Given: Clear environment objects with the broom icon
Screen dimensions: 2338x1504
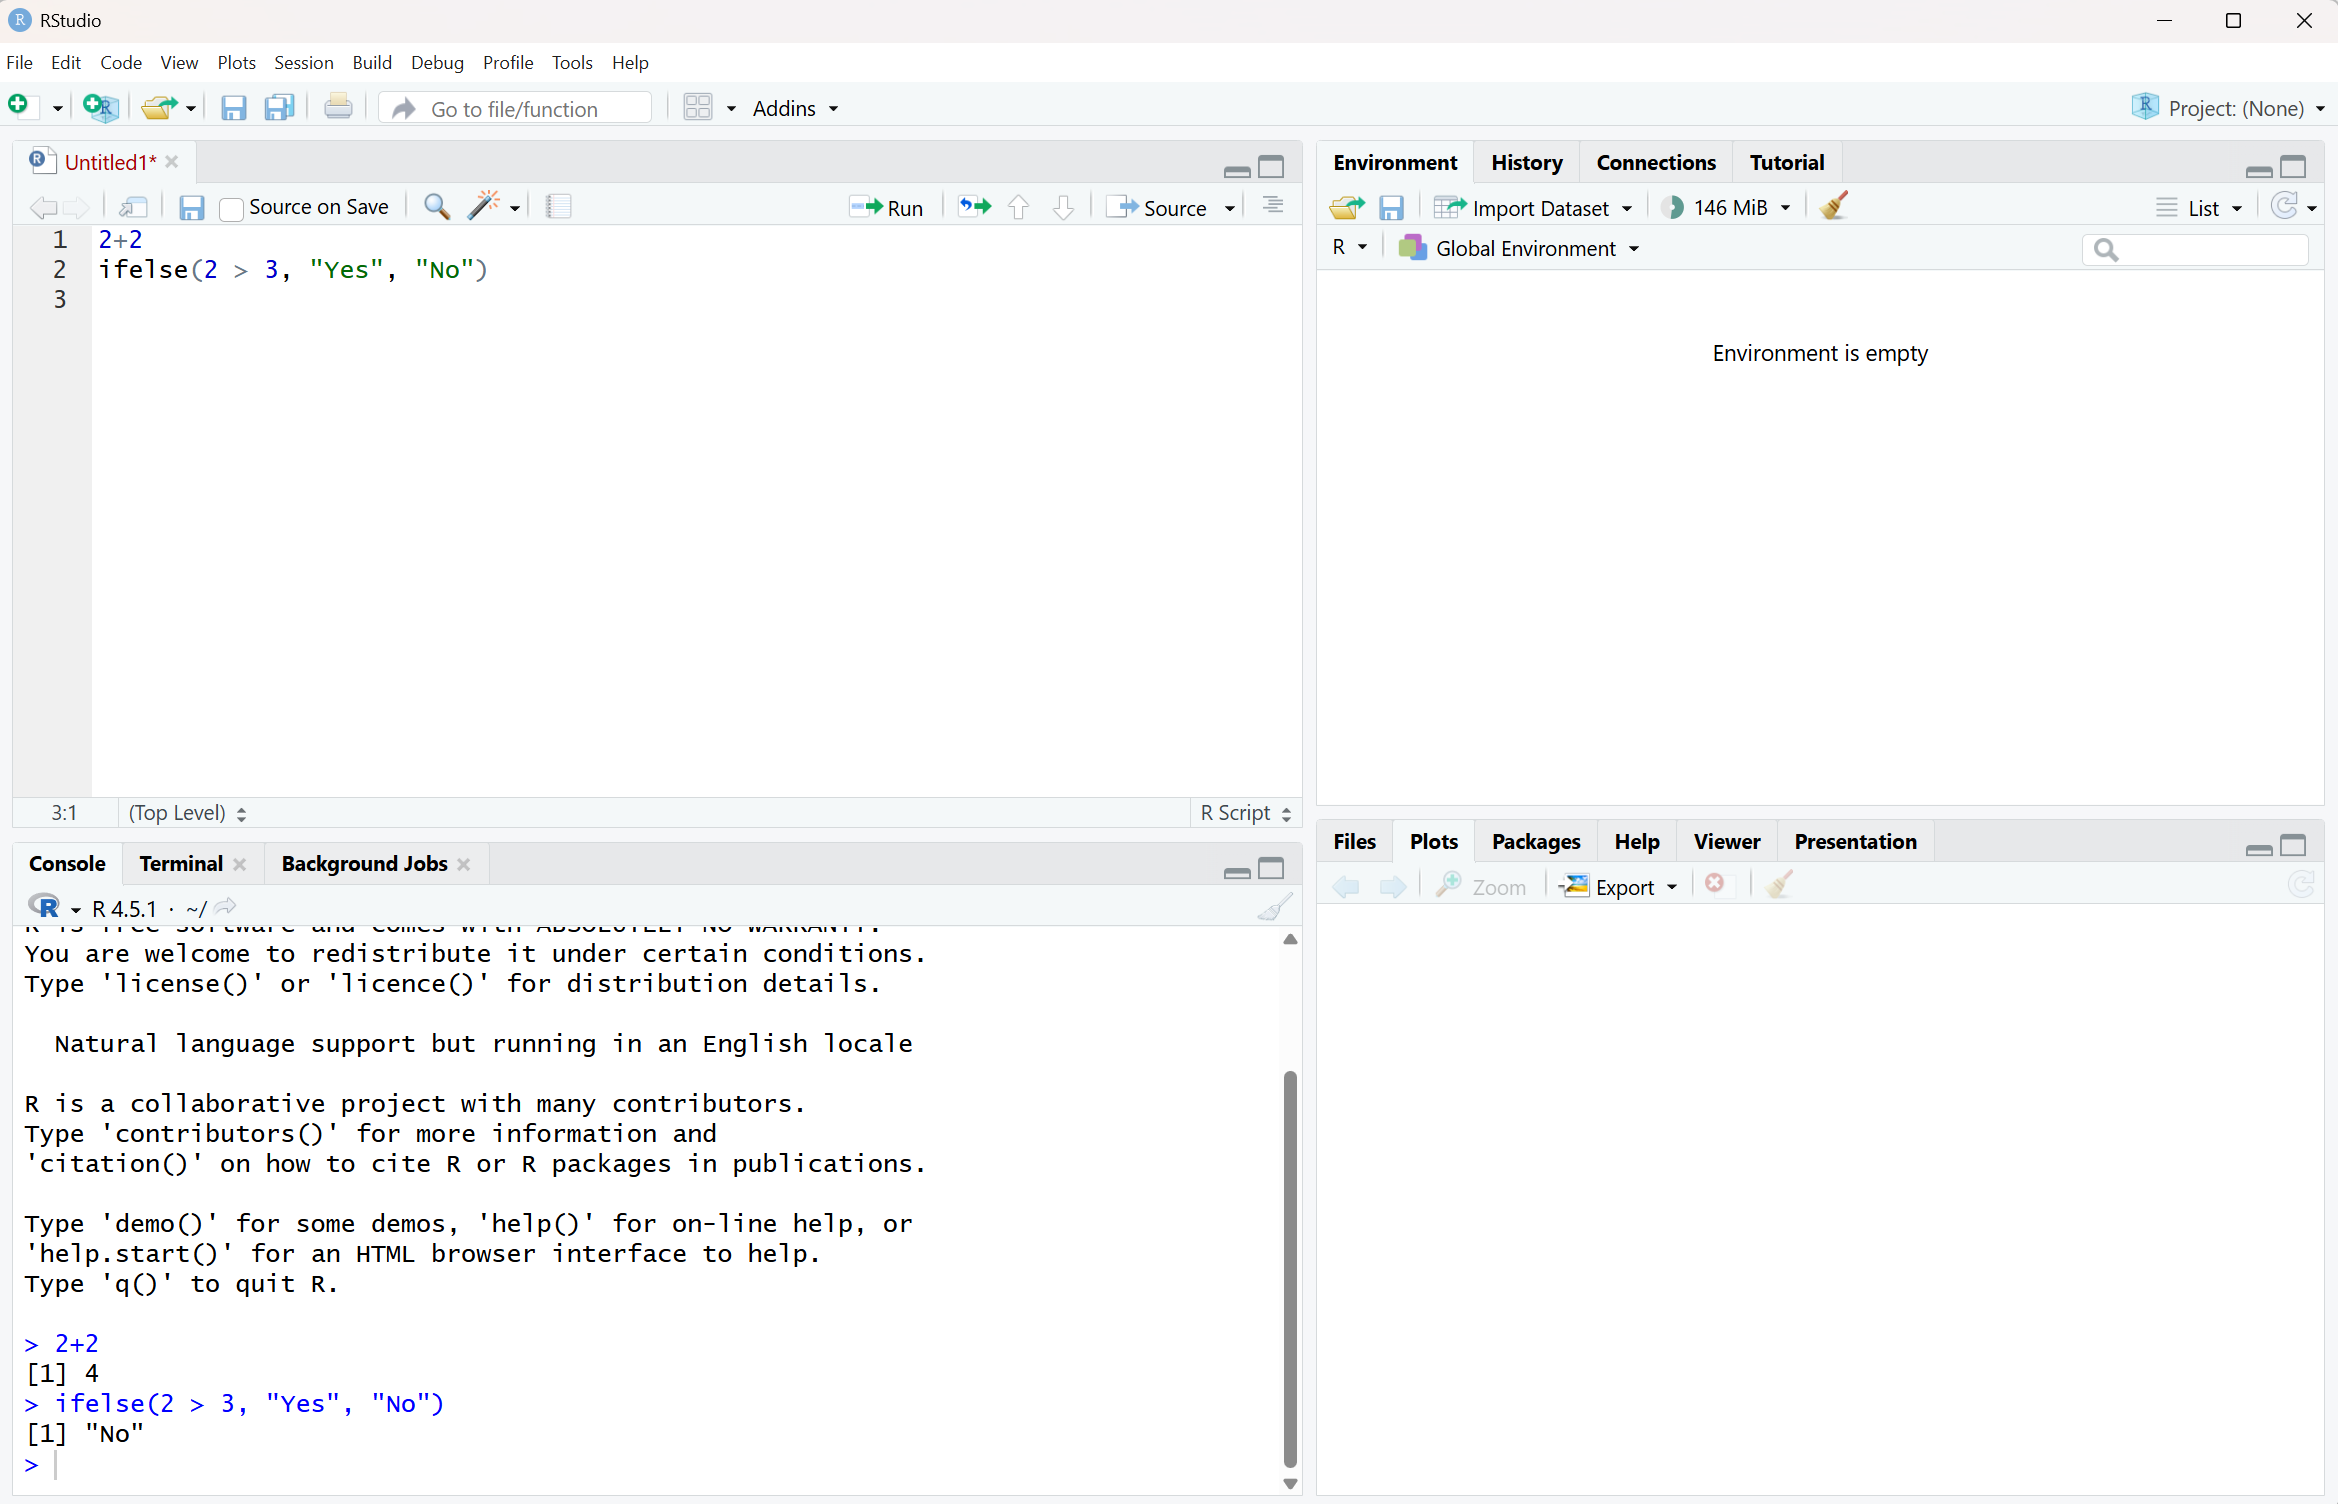Looking at the screenshot, I should [1834, 207].
